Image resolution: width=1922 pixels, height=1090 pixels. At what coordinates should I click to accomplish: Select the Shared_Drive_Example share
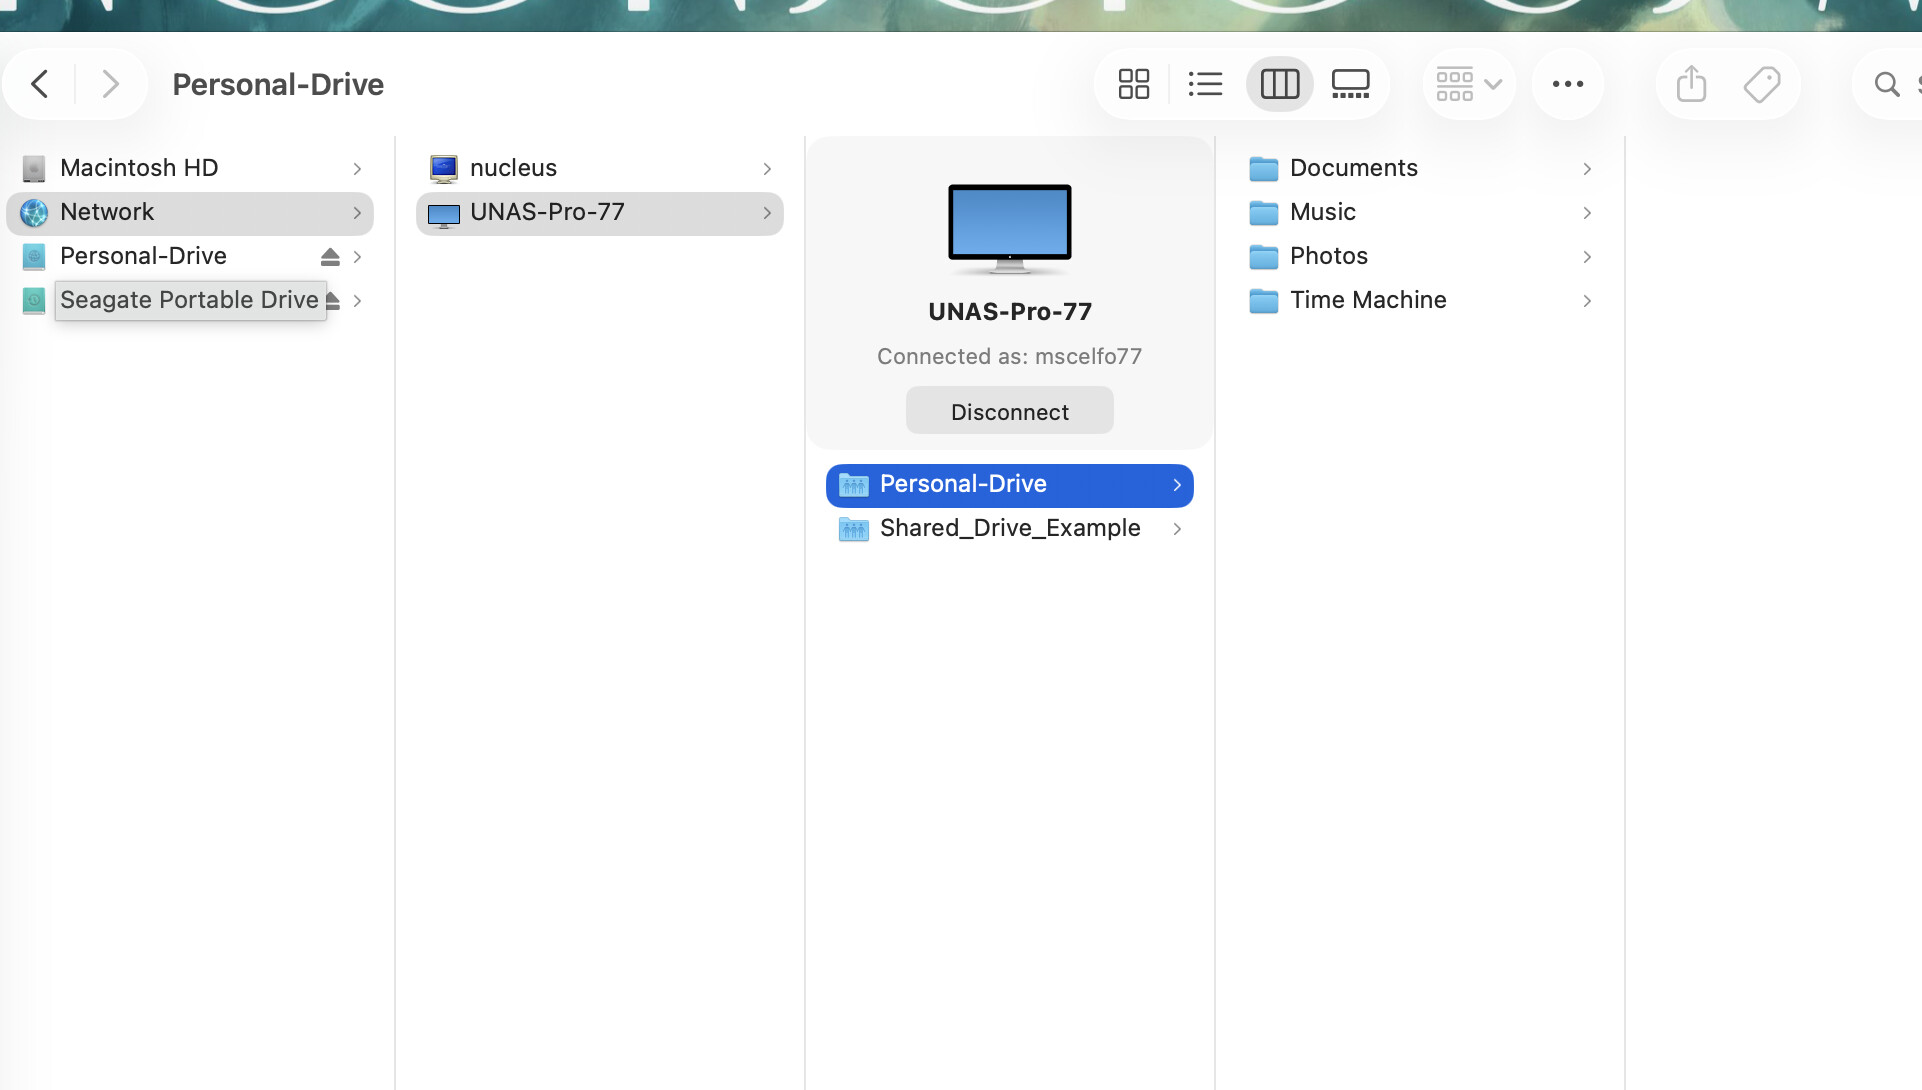pos(1009,528)
